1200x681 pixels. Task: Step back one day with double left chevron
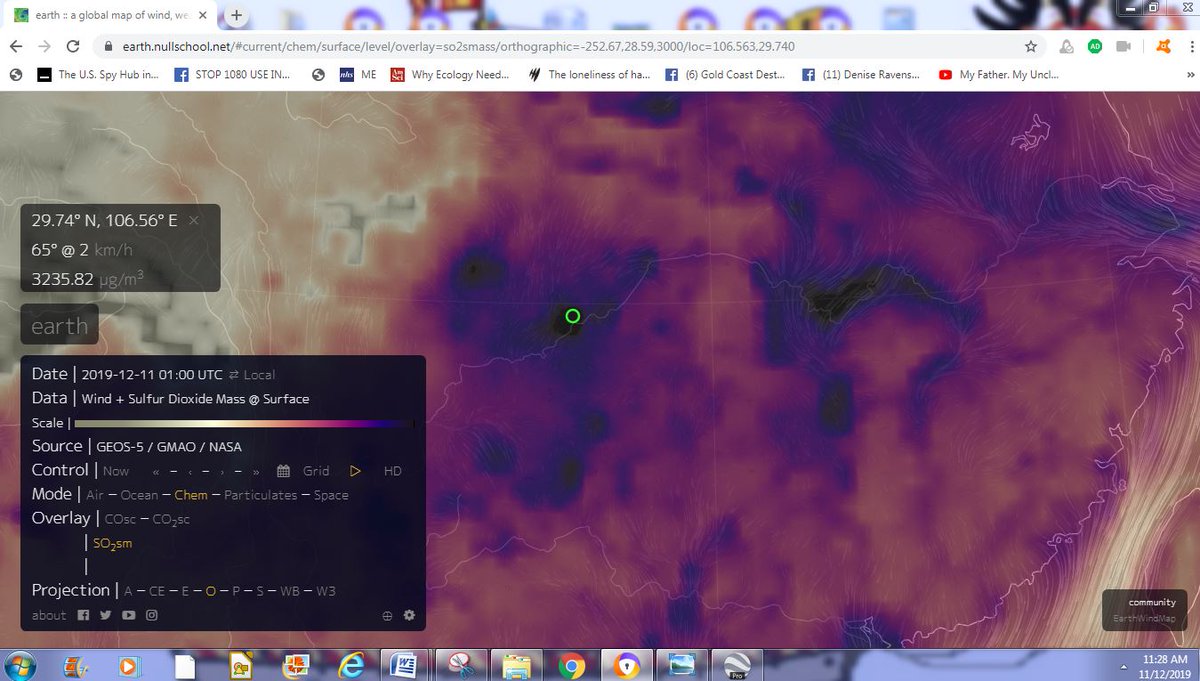click(157, 471)
